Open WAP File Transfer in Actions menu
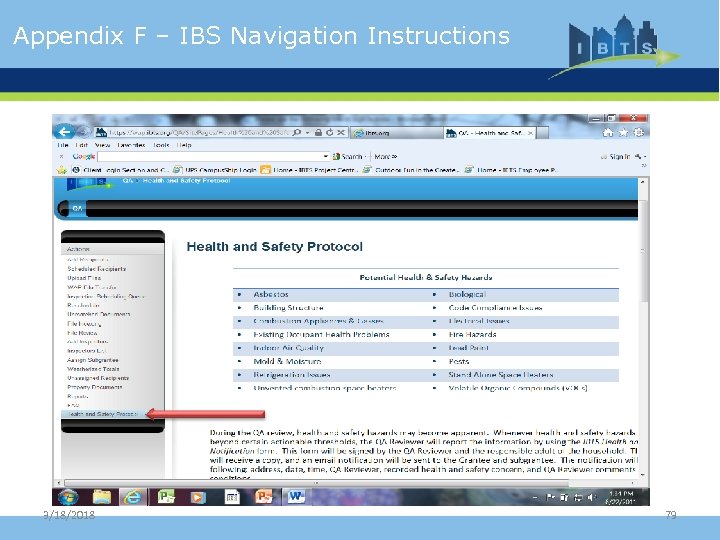Viewport: 720px width, 540px height. [x=91, y=287]
